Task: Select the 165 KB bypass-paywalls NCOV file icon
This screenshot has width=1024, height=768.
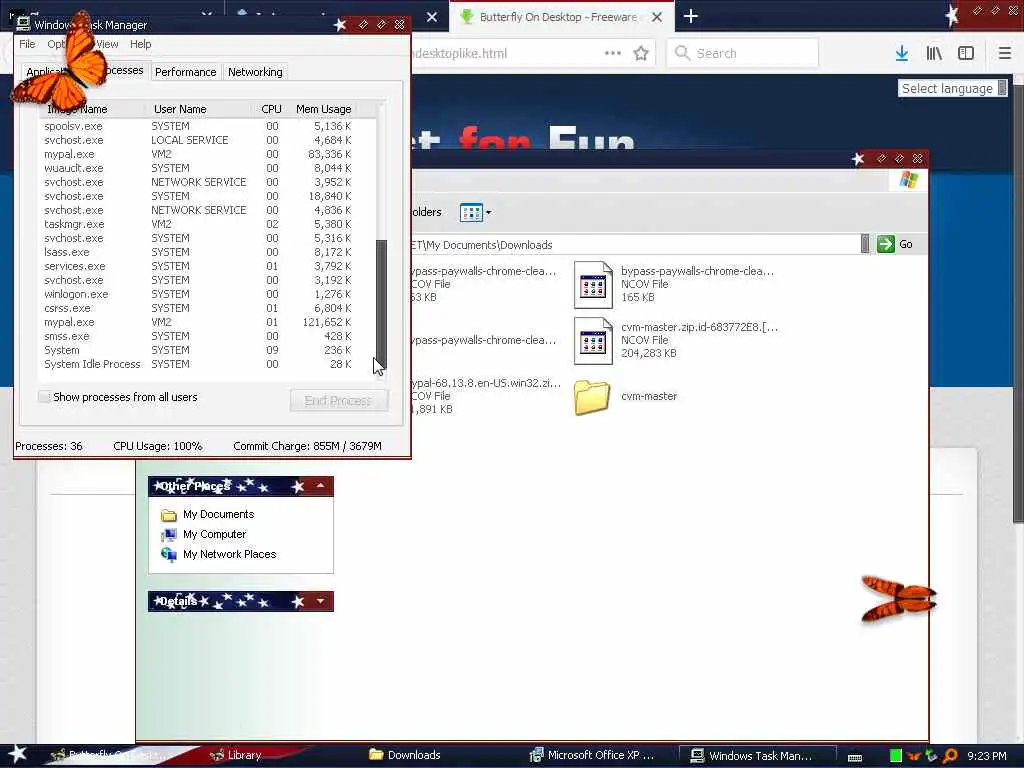Action: (593, 285)
